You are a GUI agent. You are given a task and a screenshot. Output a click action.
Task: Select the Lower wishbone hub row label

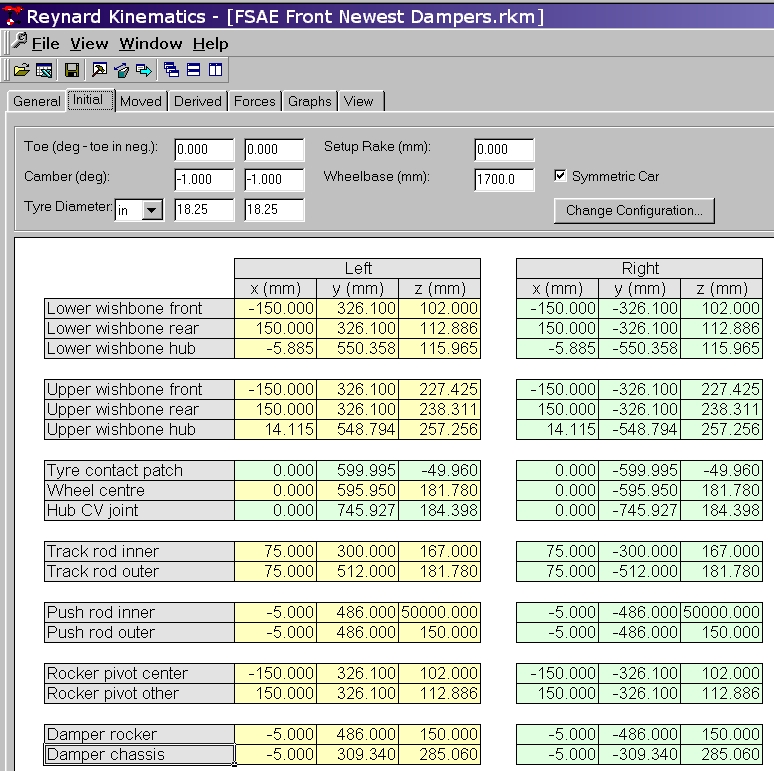pyautogui.click(x=139, y=348)
